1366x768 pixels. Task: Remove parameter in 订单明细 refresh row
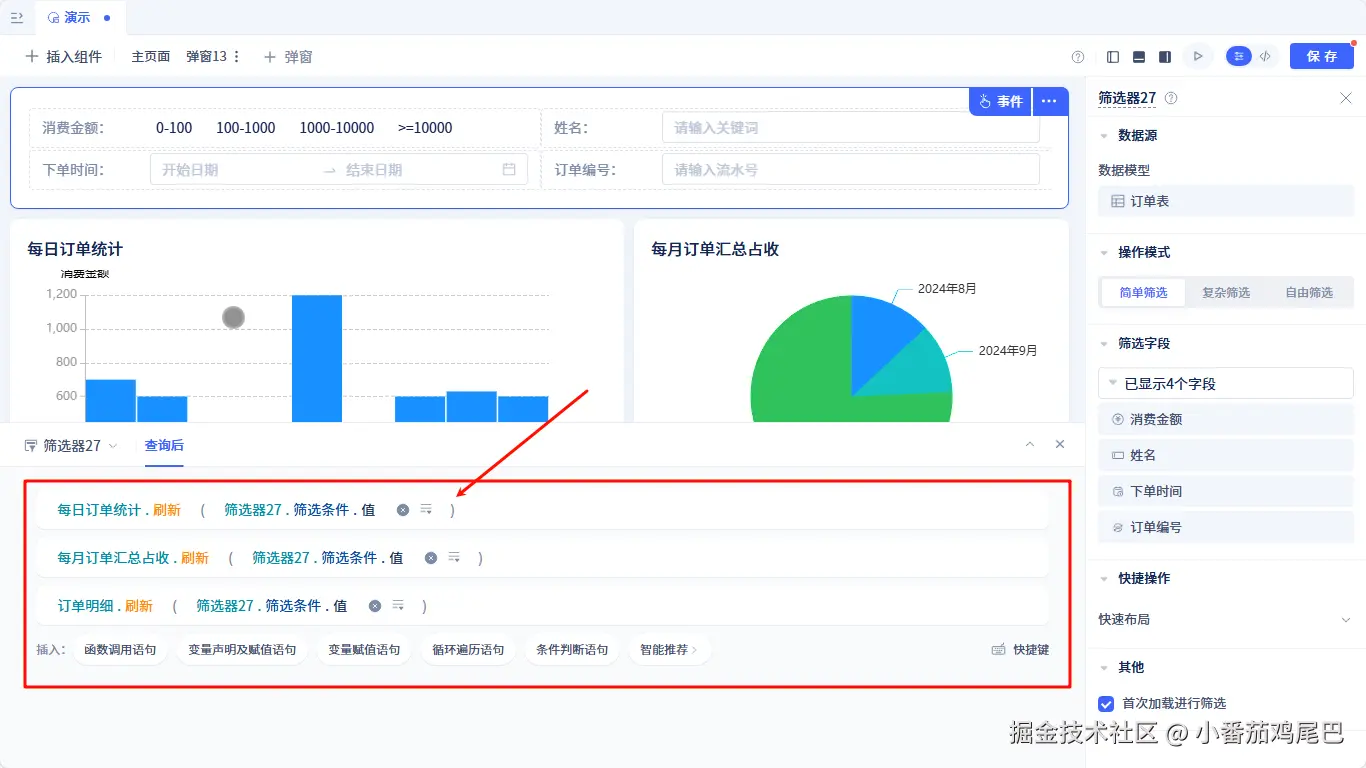click(x=375, y=606)
